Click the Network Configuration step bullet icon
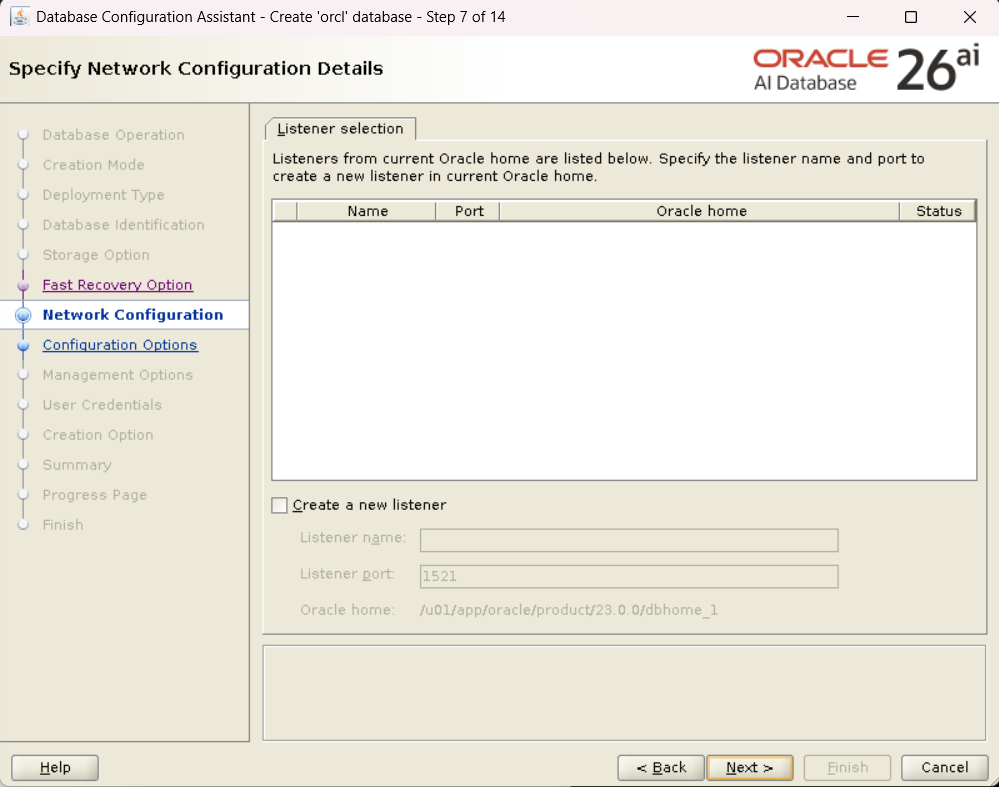This screenshot has width=999, height=787. (24, 315)
